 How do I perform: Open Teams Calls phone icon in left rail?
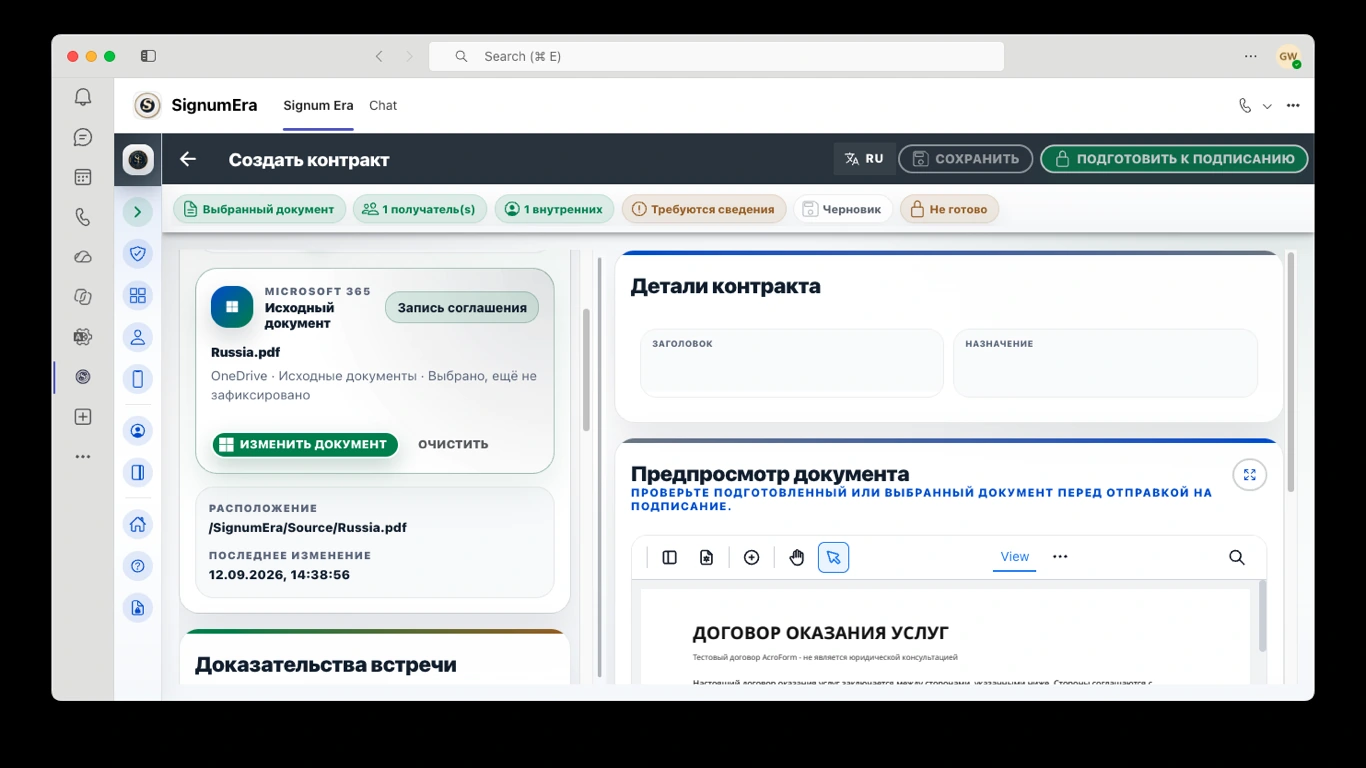pos(83,217)
